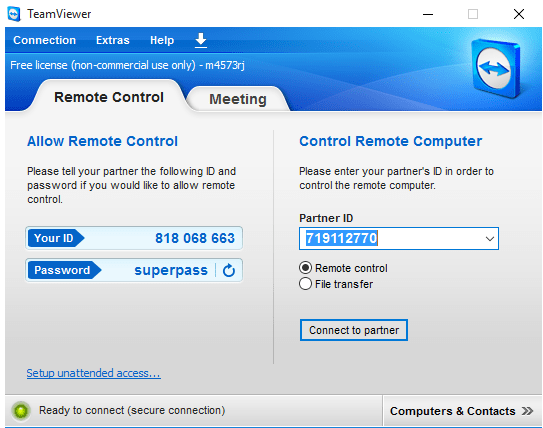Minimize the TeamViewer window

point(428,15)
